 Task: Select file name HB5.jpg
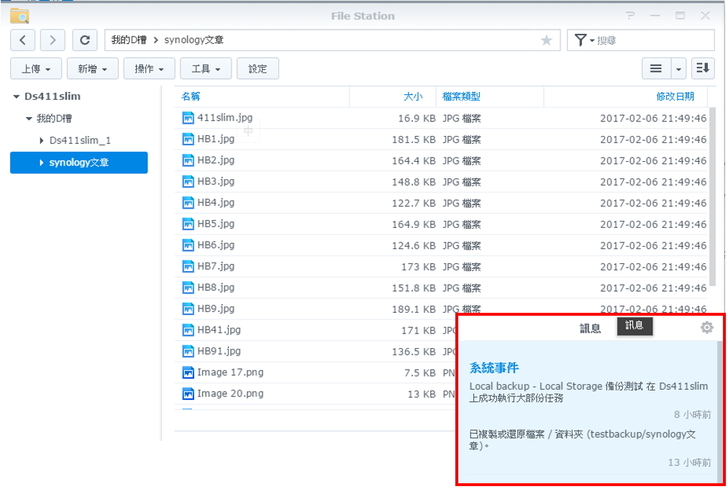(x=216, y=224)
